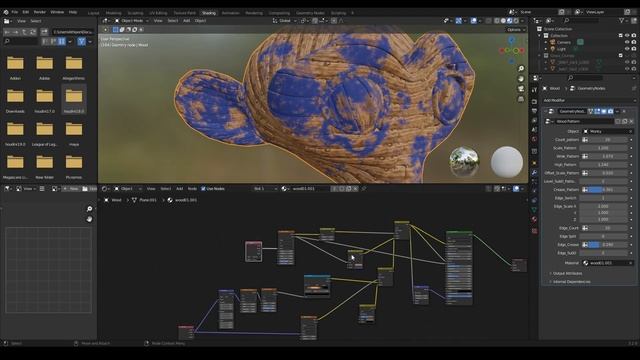Open the Add Modifier dropdown

pos(589,100)
